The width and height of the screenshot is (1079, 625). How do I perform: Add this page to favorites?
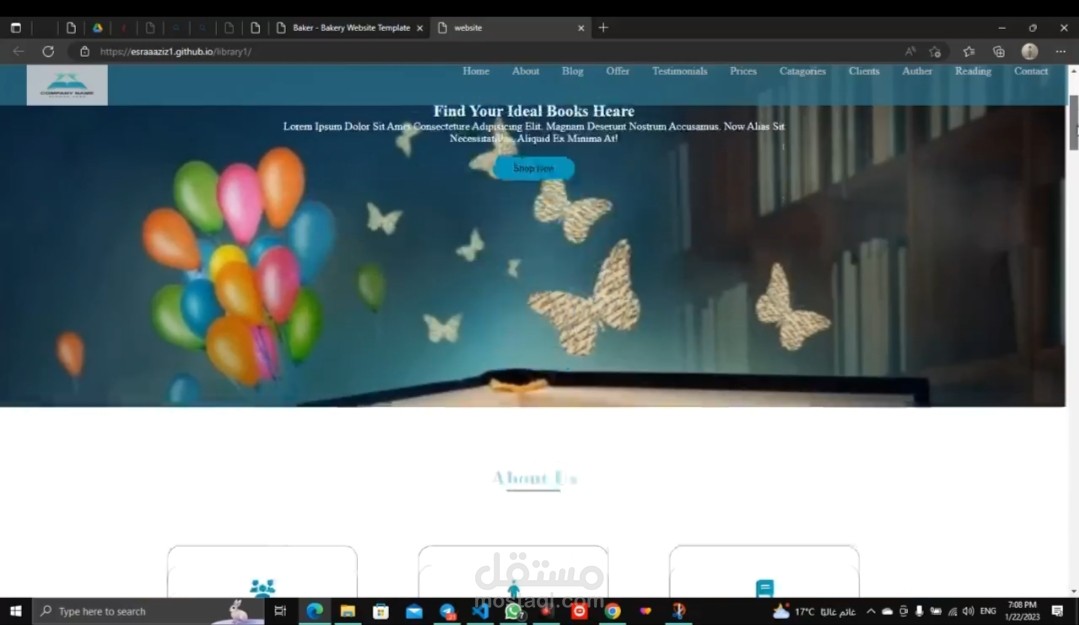(934, 52)
